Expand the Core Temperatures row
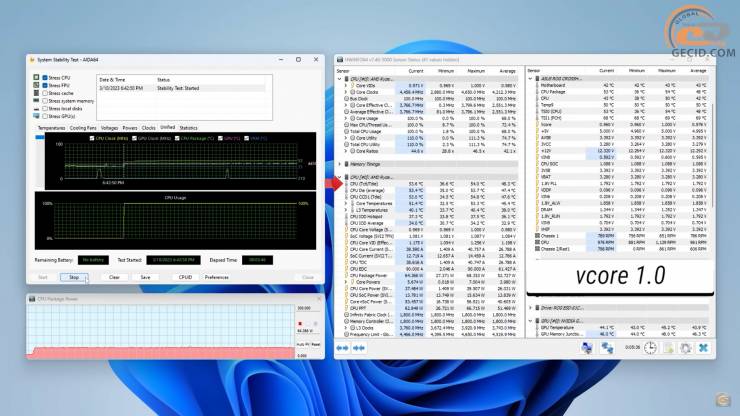Viewport: 740px width, 416px height. coord(346,203)
